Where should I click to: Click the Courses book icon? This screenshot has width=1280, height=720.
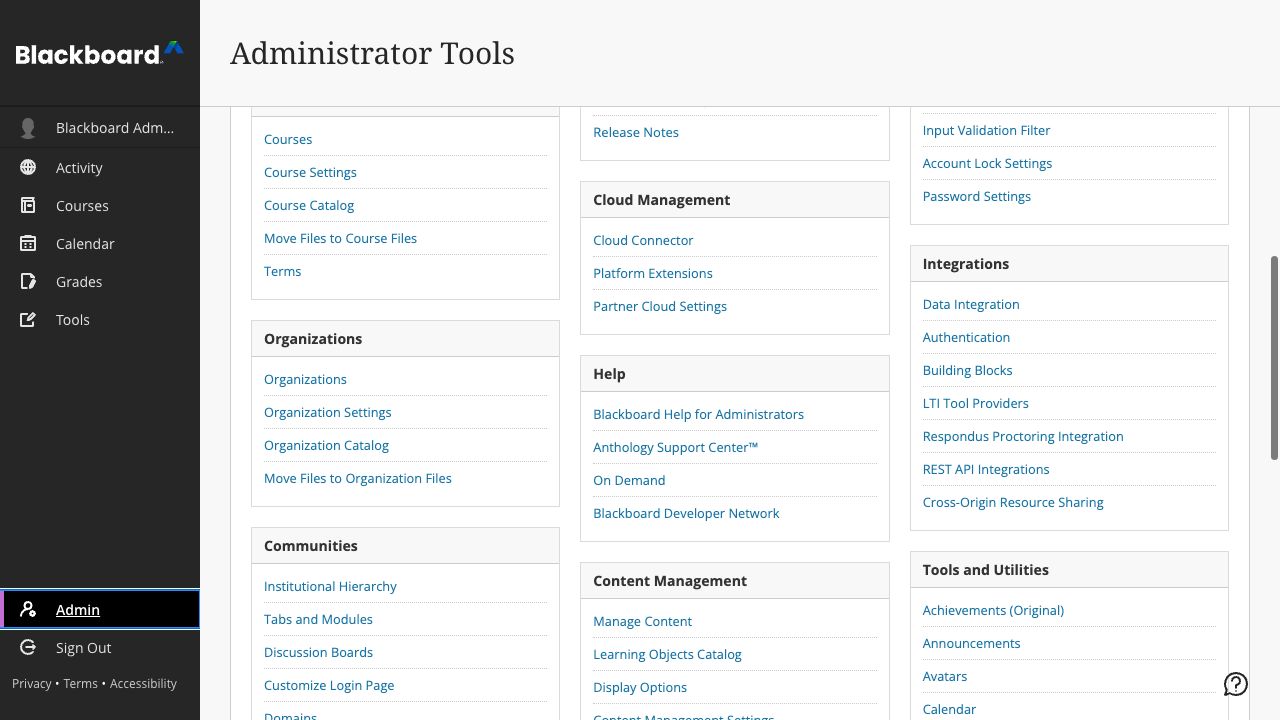[x=28, y=205]
